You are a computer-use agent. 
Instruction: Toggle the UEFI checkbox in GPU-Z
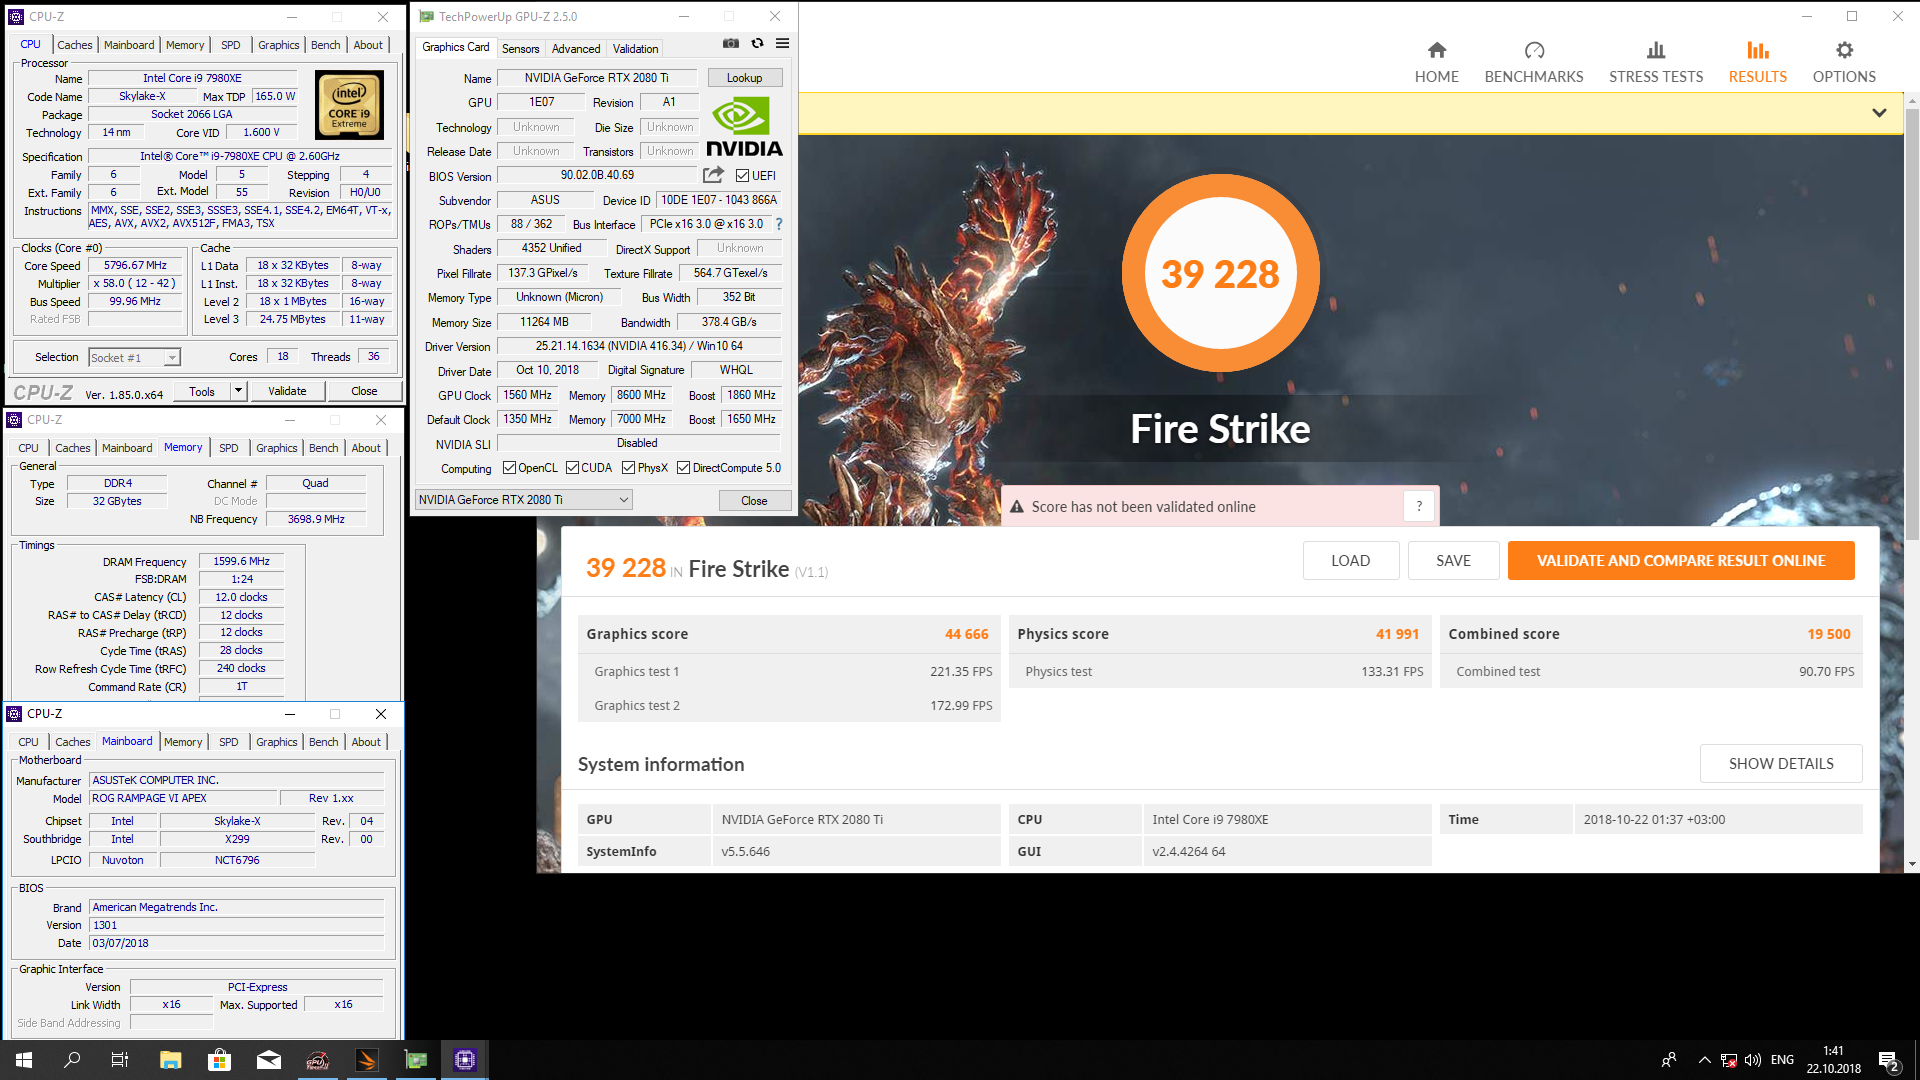click(742, 176)
